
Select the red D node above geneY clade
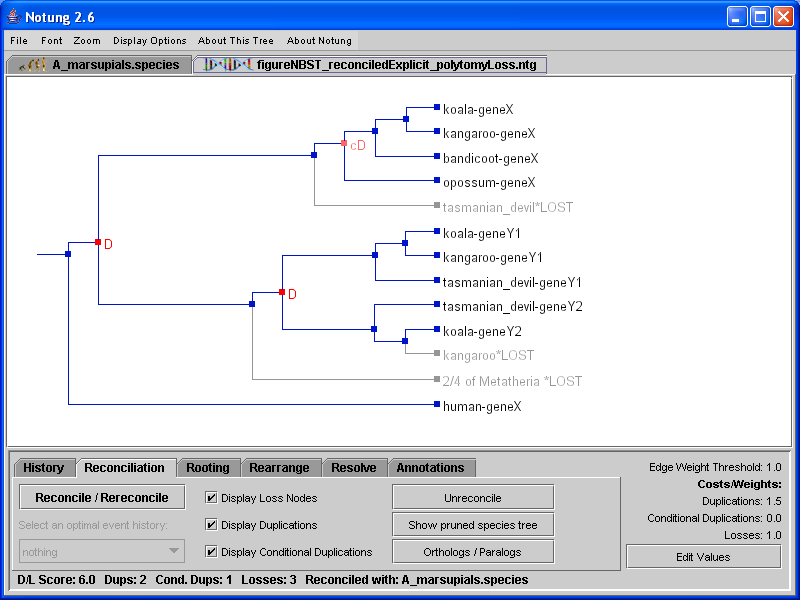pos(282,292)
